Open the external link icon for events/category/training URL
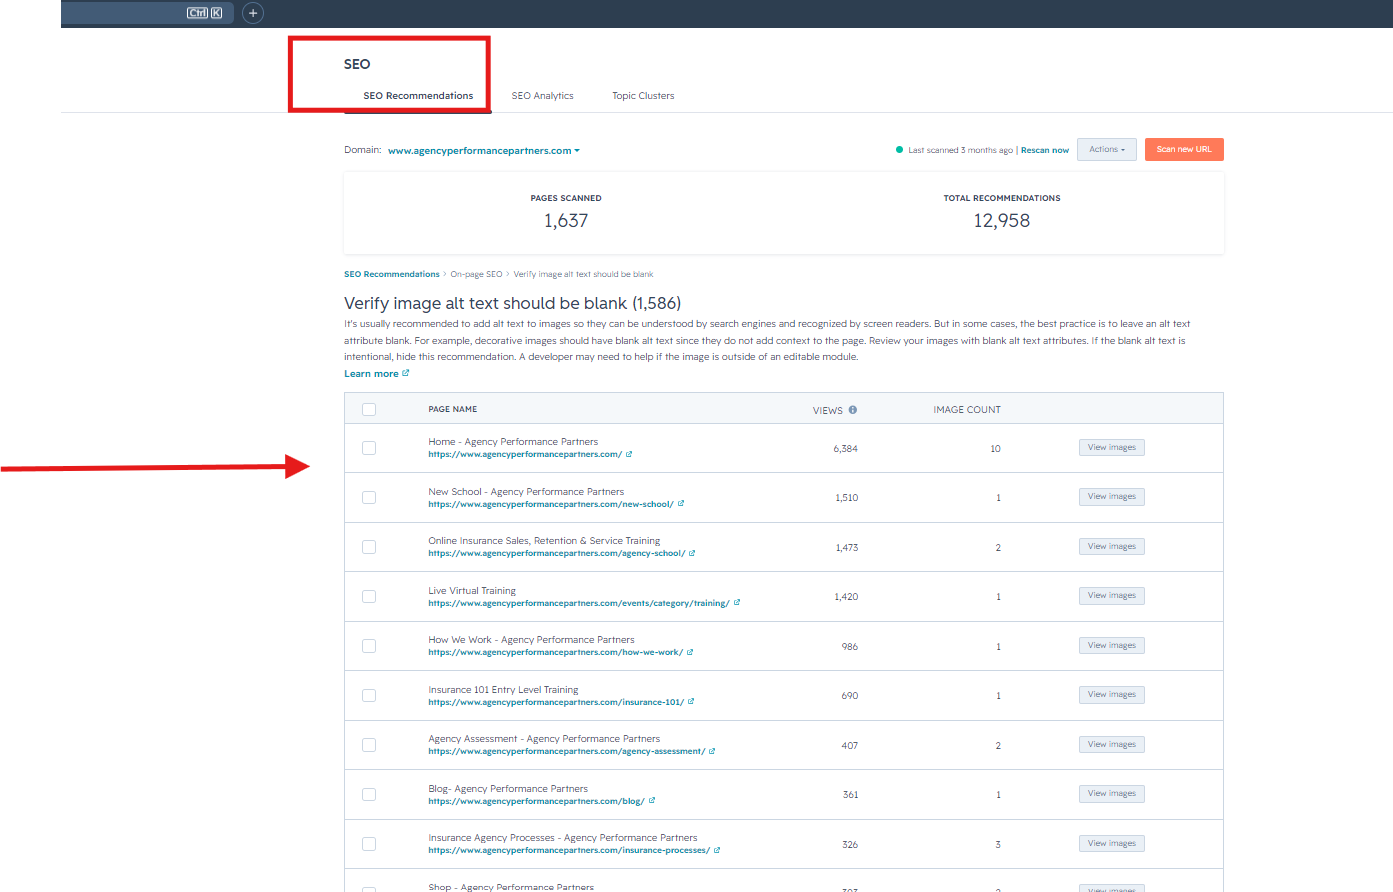Screen dimensions: 1393x892 (737, 603)
